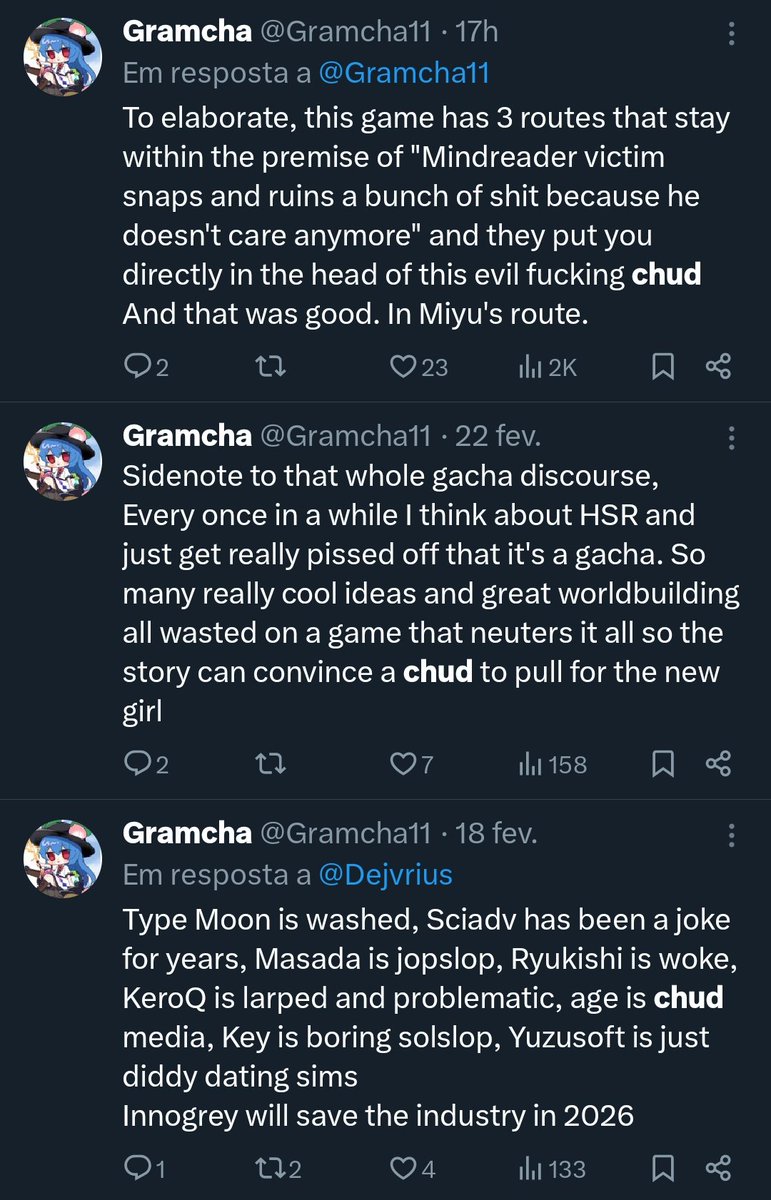The width and height of the screenshot is (771, 1200).
Task: Open more options on the 22 fev. tweet
Action: [732, 437]
